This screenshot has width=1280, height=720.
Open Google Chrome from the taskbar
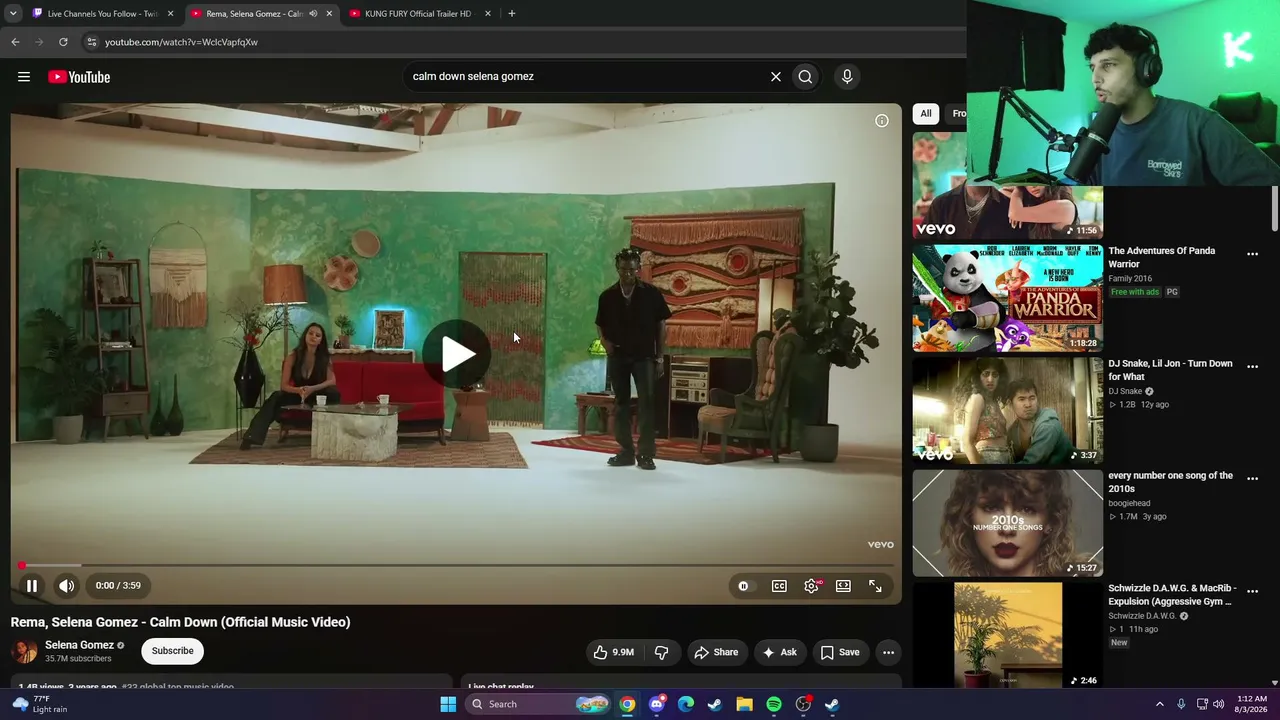(627, 704)
